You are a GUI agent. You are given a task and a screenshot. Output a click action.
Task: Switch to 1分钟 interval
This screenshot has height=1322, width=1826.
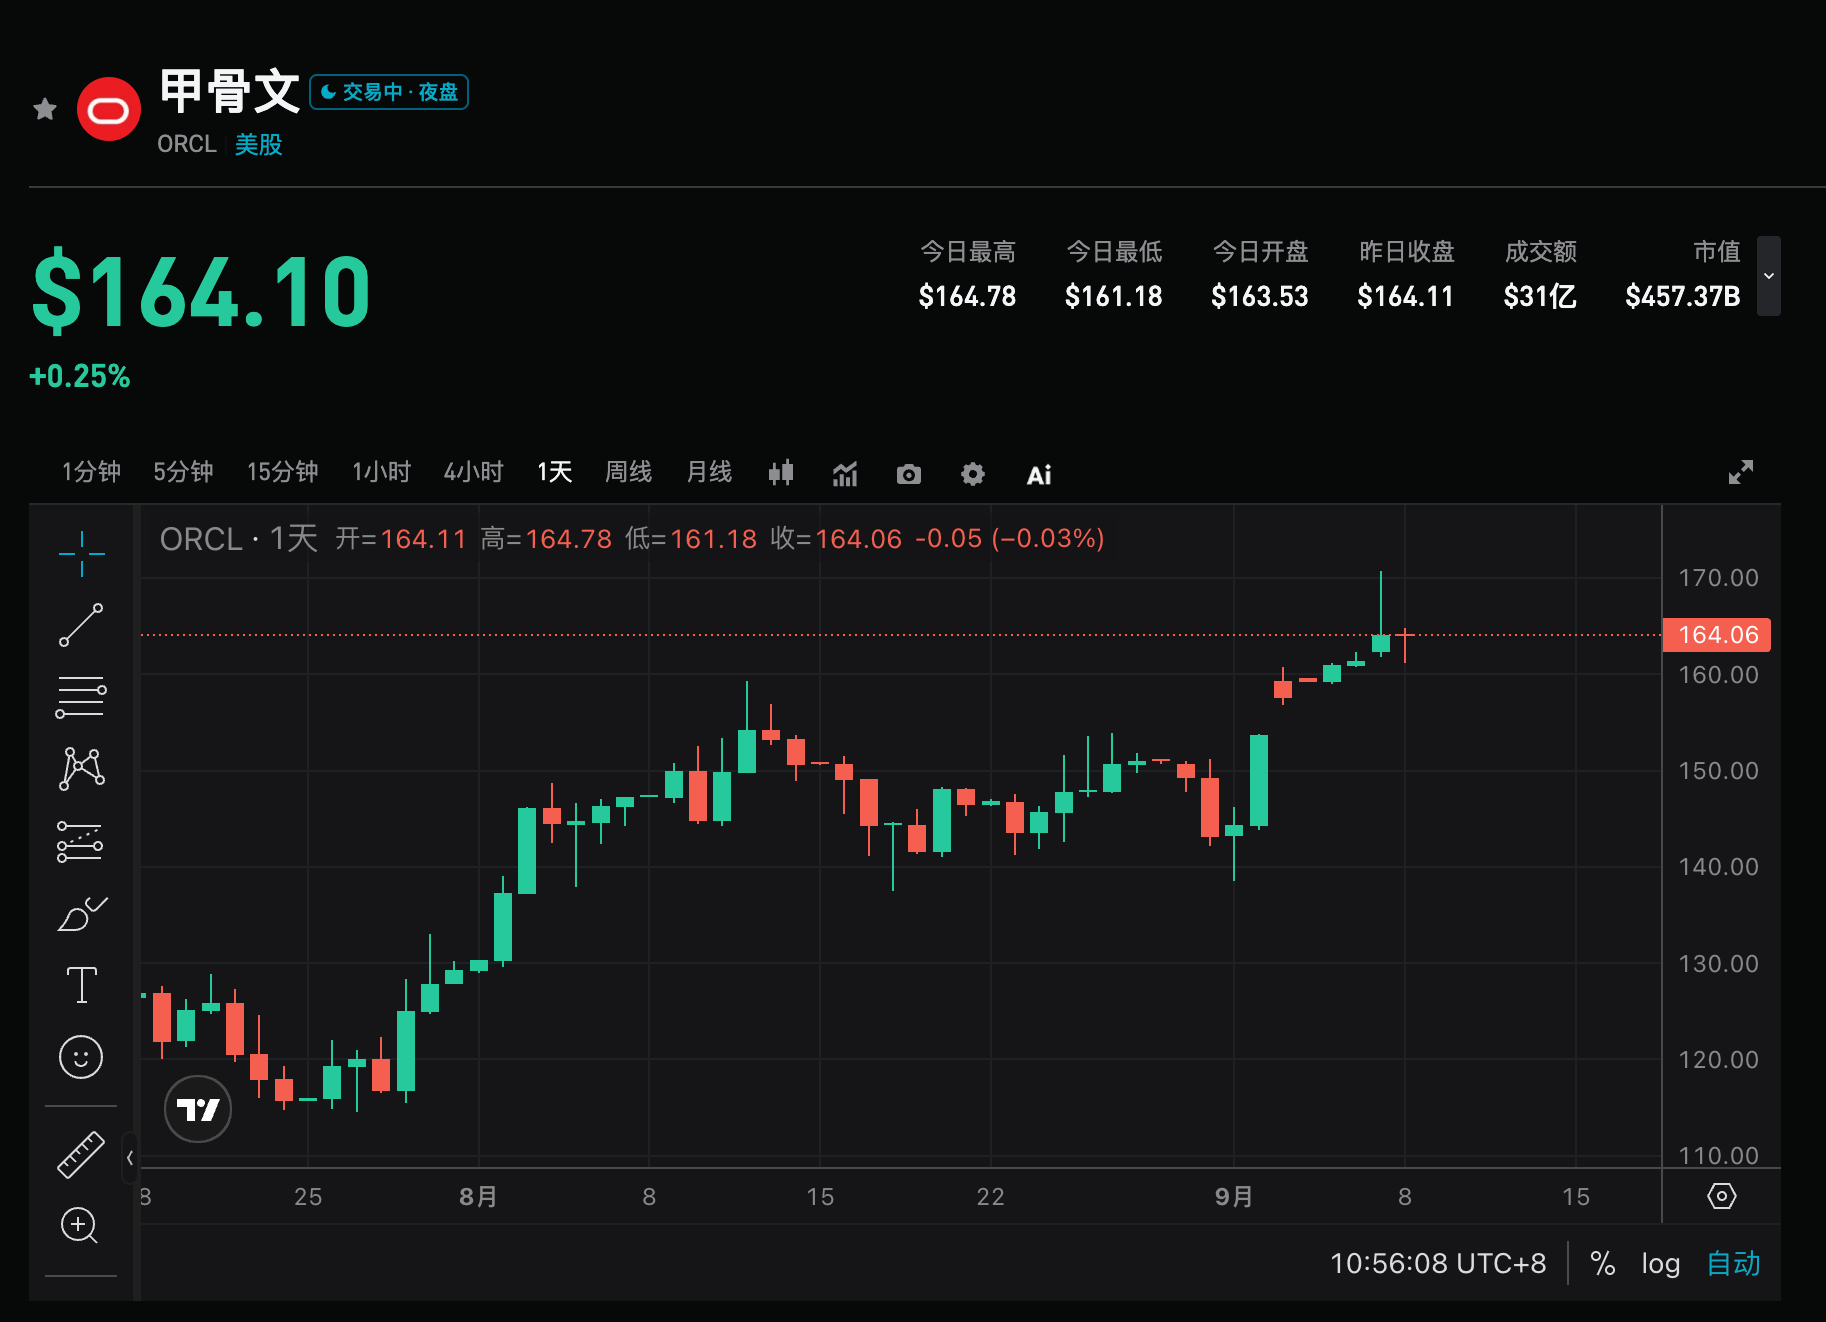tap(91, 472)
